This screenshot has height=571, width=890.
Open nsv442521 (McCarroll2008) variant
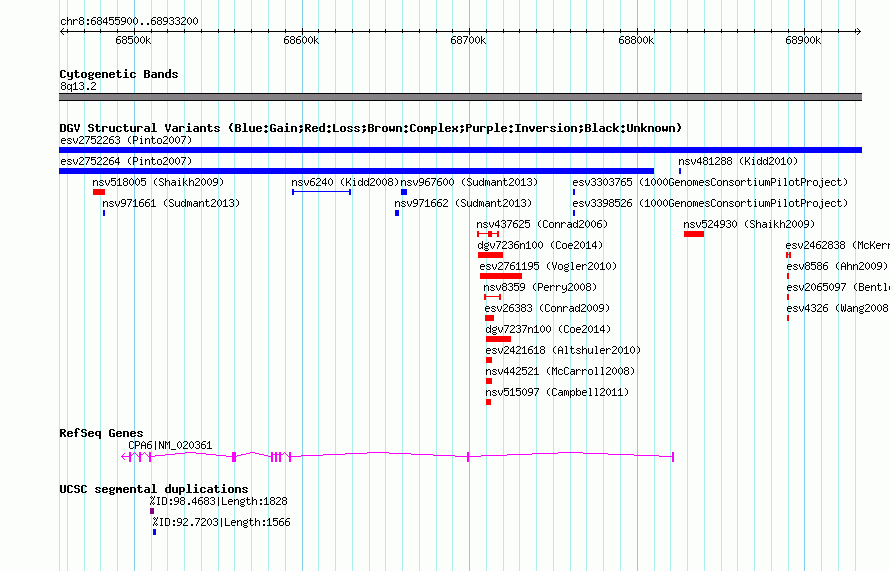[560, 371]
